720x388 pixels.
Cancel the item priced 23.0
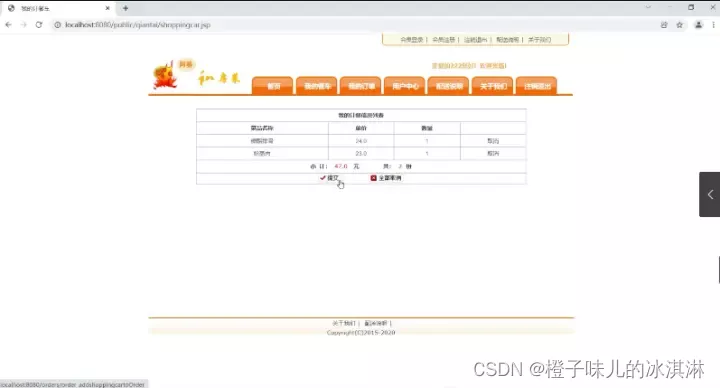(x=493, y=153)
